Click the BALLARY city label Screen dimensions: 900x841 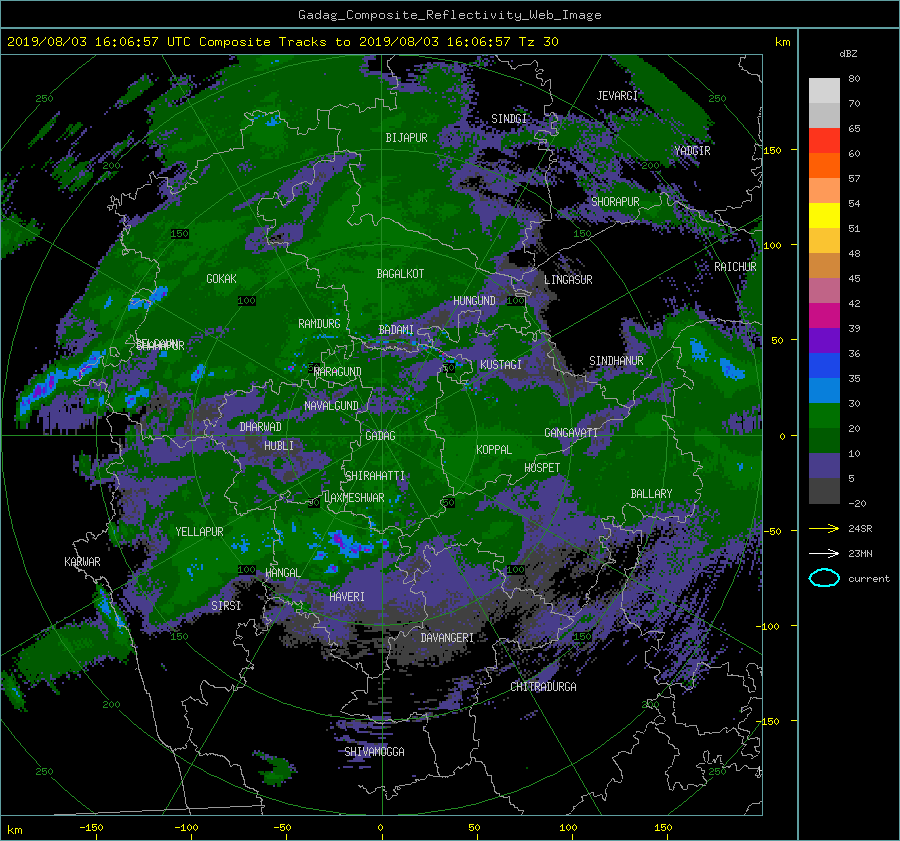(x=651, y=494)
